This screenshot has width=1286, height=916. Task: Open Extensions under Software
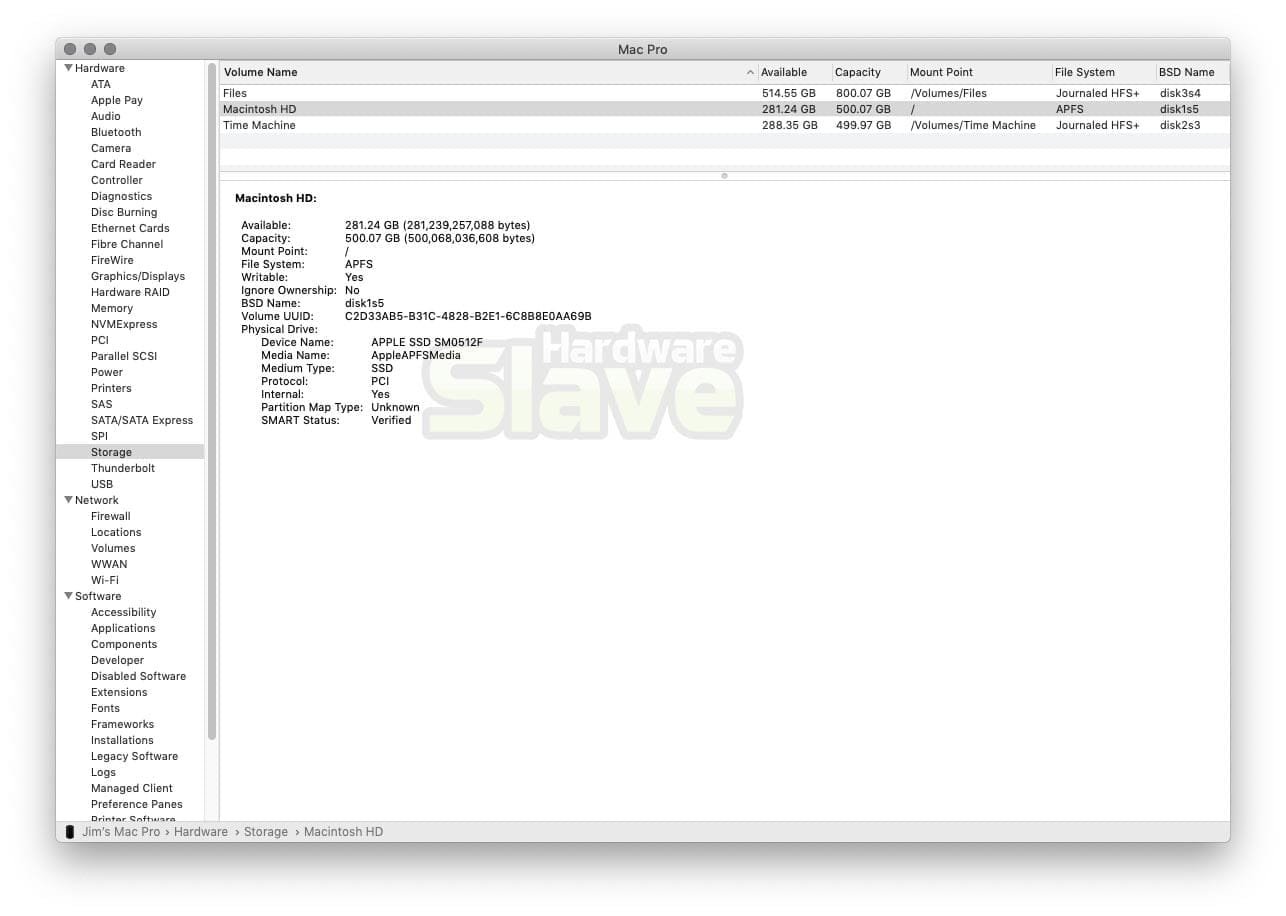pyautogui.click(x=119, y=692)
